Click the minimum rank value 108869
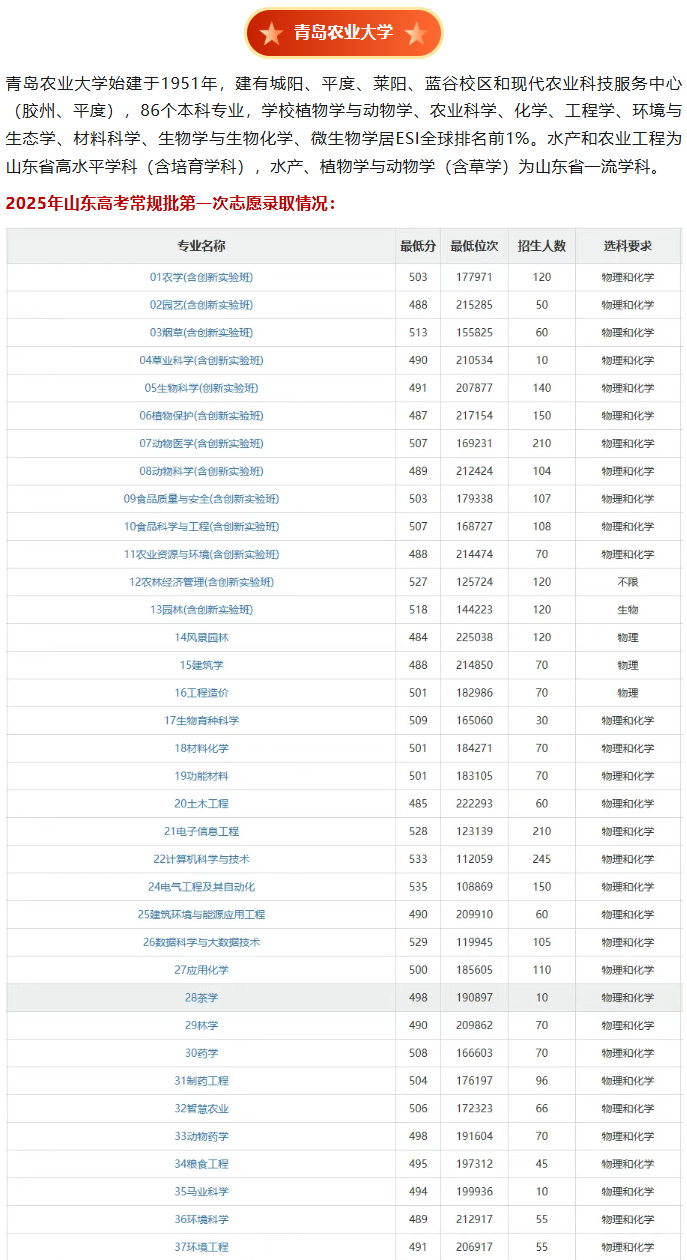The width and height of the screenshot is (687, 1260). point(474,887)
